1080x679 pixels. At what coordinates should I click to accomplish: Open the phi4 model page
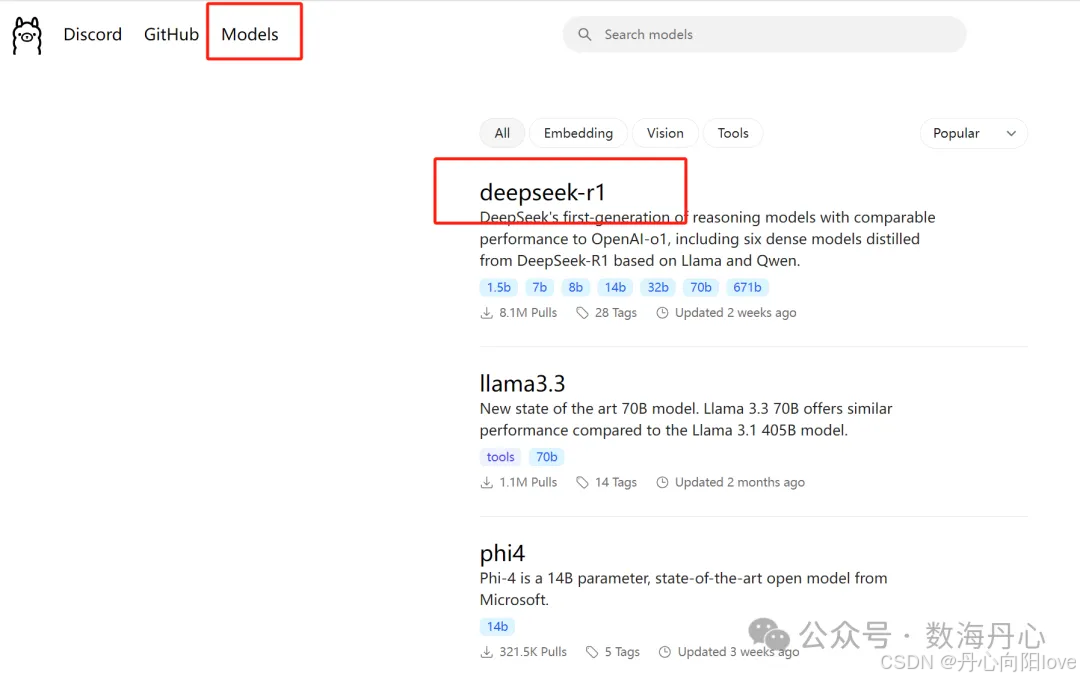tap(502, 553)
